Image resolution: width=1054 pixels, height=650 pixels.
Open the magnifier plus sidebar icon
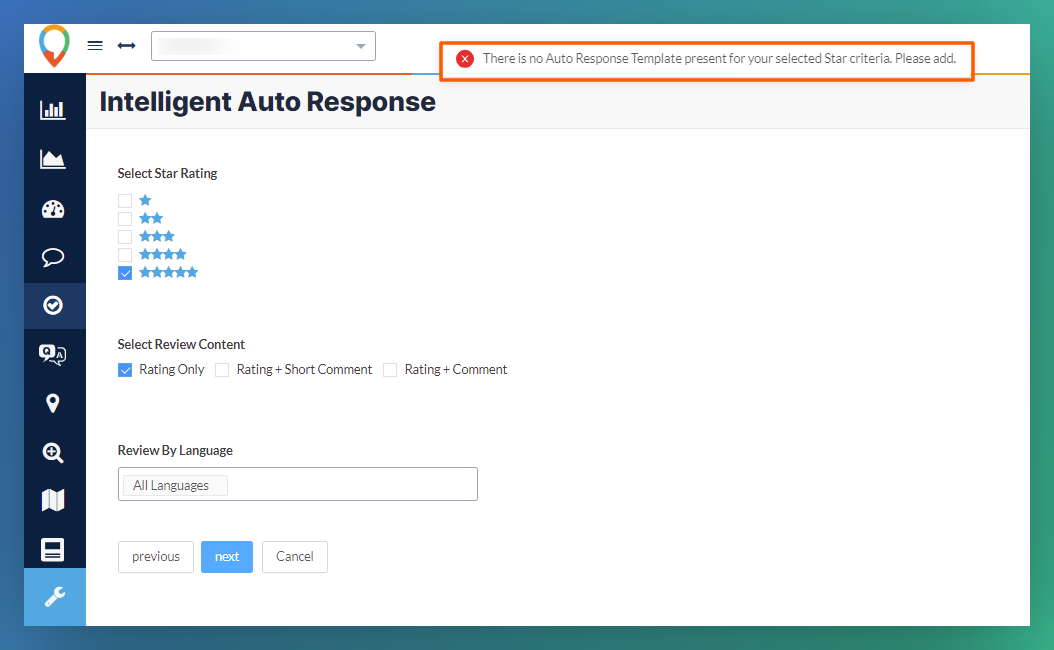tap(52, 452)
